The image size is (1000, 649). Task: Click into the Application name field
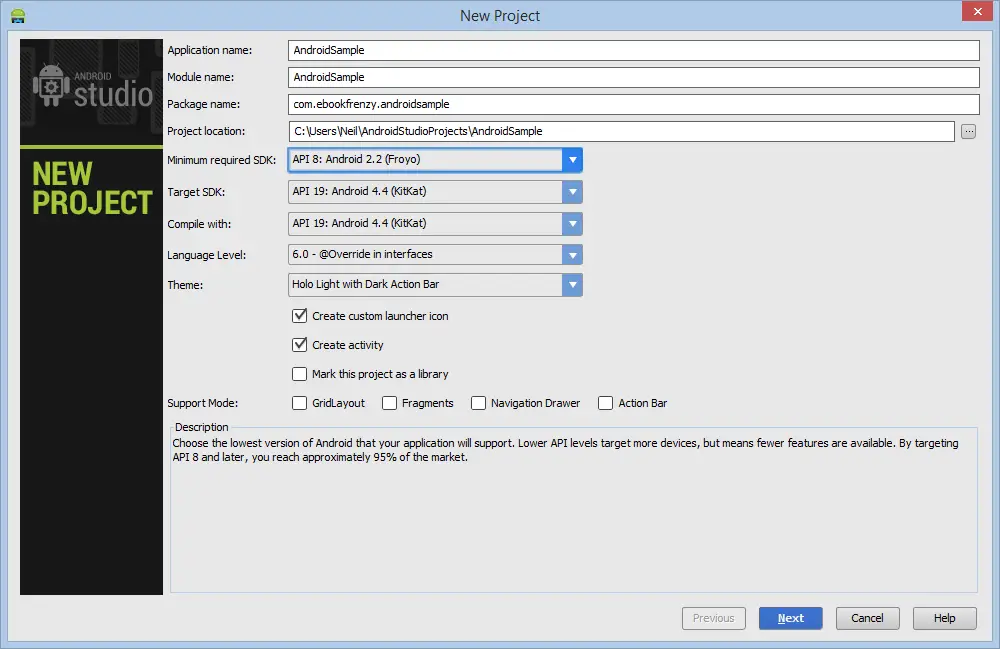pos(632,50)
